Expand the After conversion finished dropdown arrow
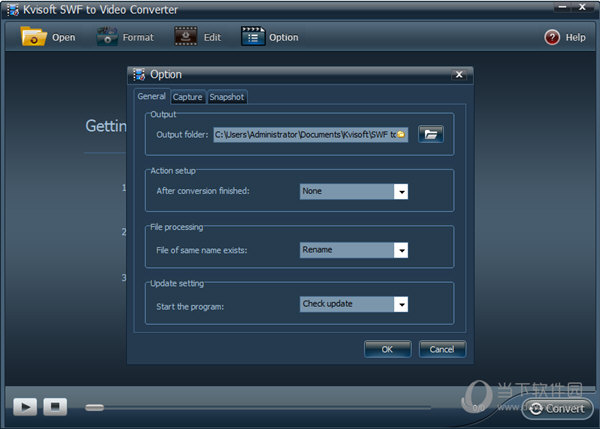This screenshot has width=600, height=429. [x=401, y=191]
